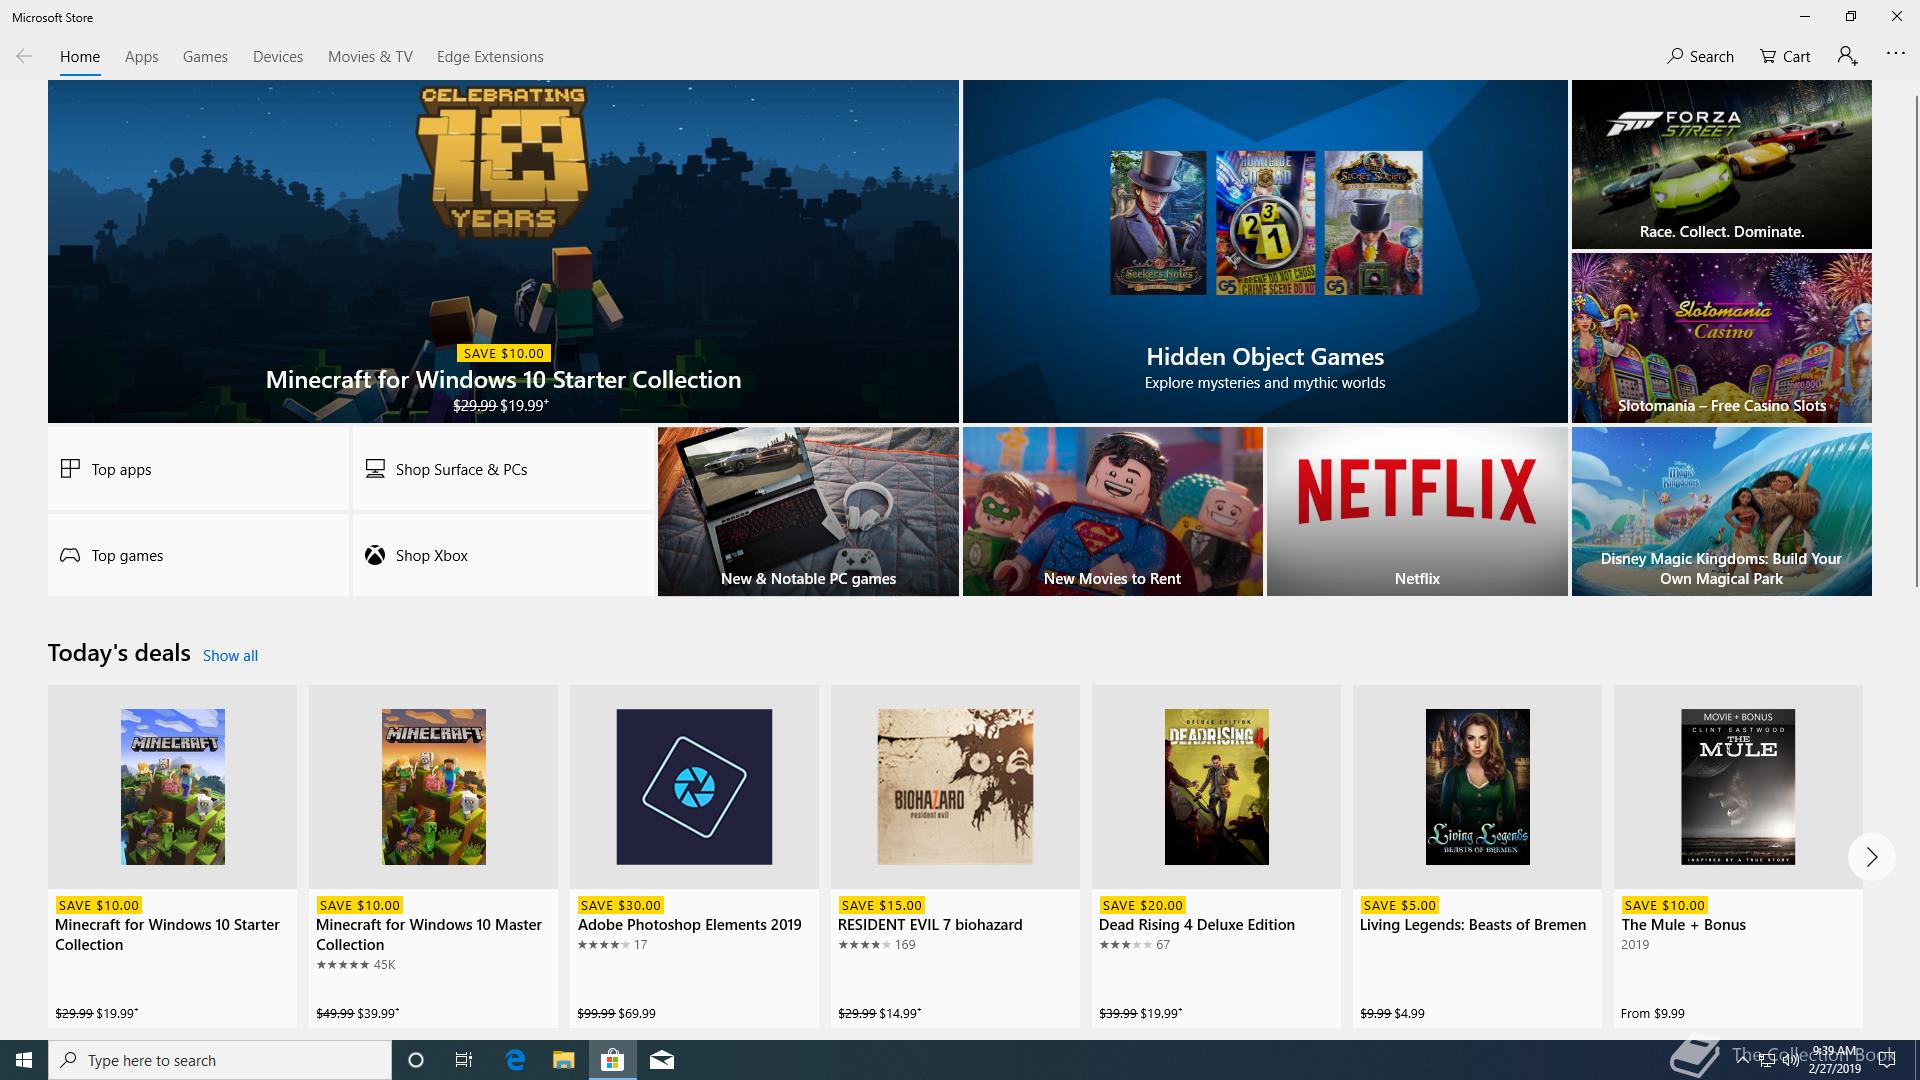This screenshot has height=1080, width=1920.
Task: Click the Homicide Squad game cover
Action: [1265, 223]
